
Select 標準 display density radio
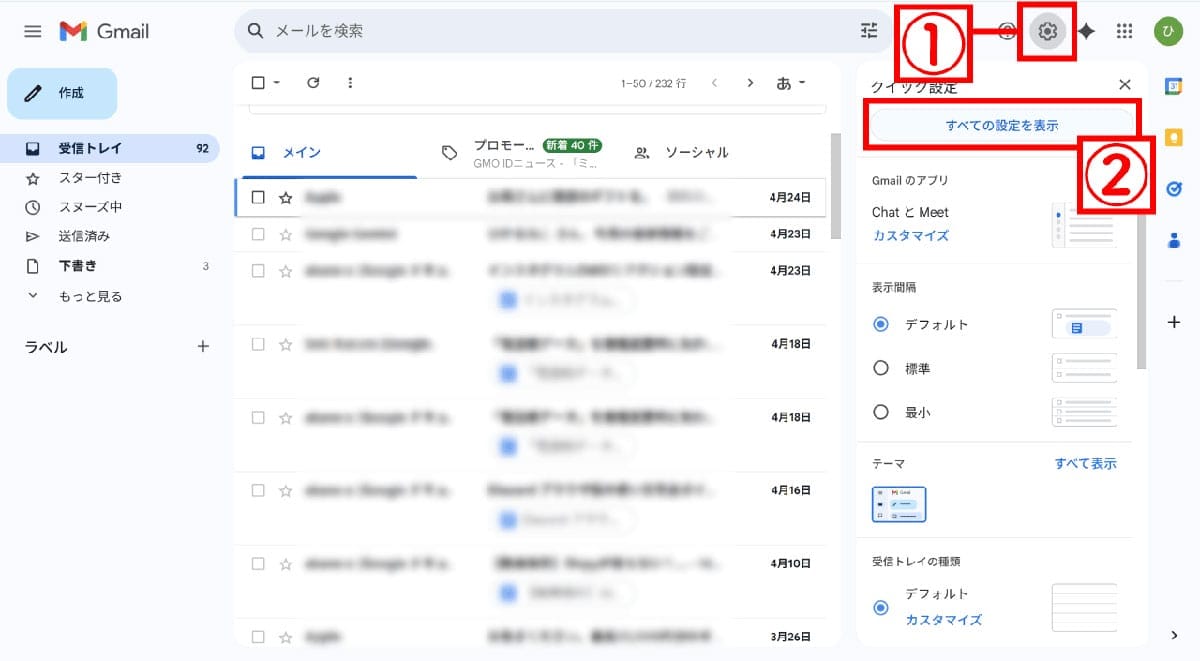click(881, 368)
